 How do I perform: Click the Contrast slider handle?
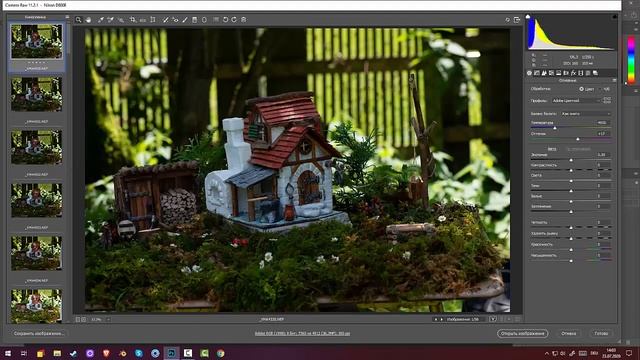pos(571,170)
